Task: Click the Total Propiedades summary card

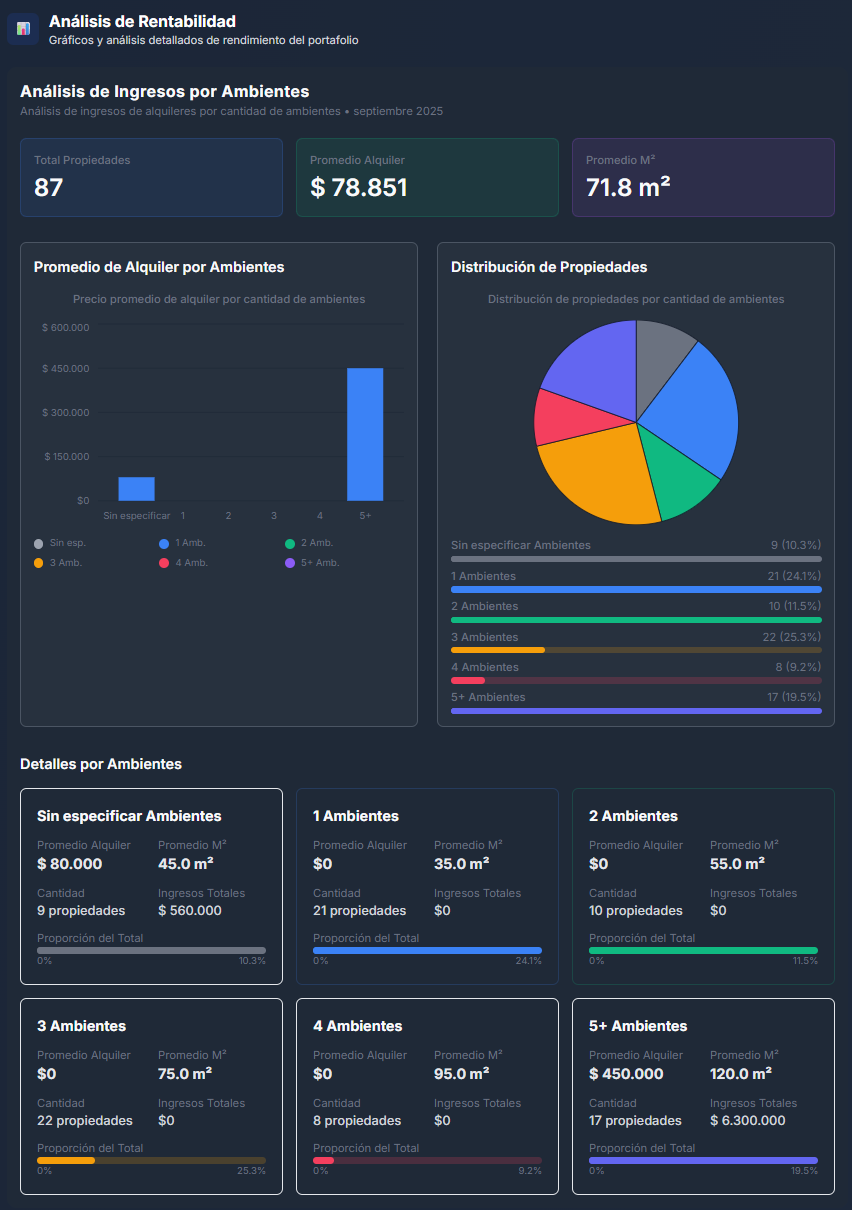Action: point(151,177)
